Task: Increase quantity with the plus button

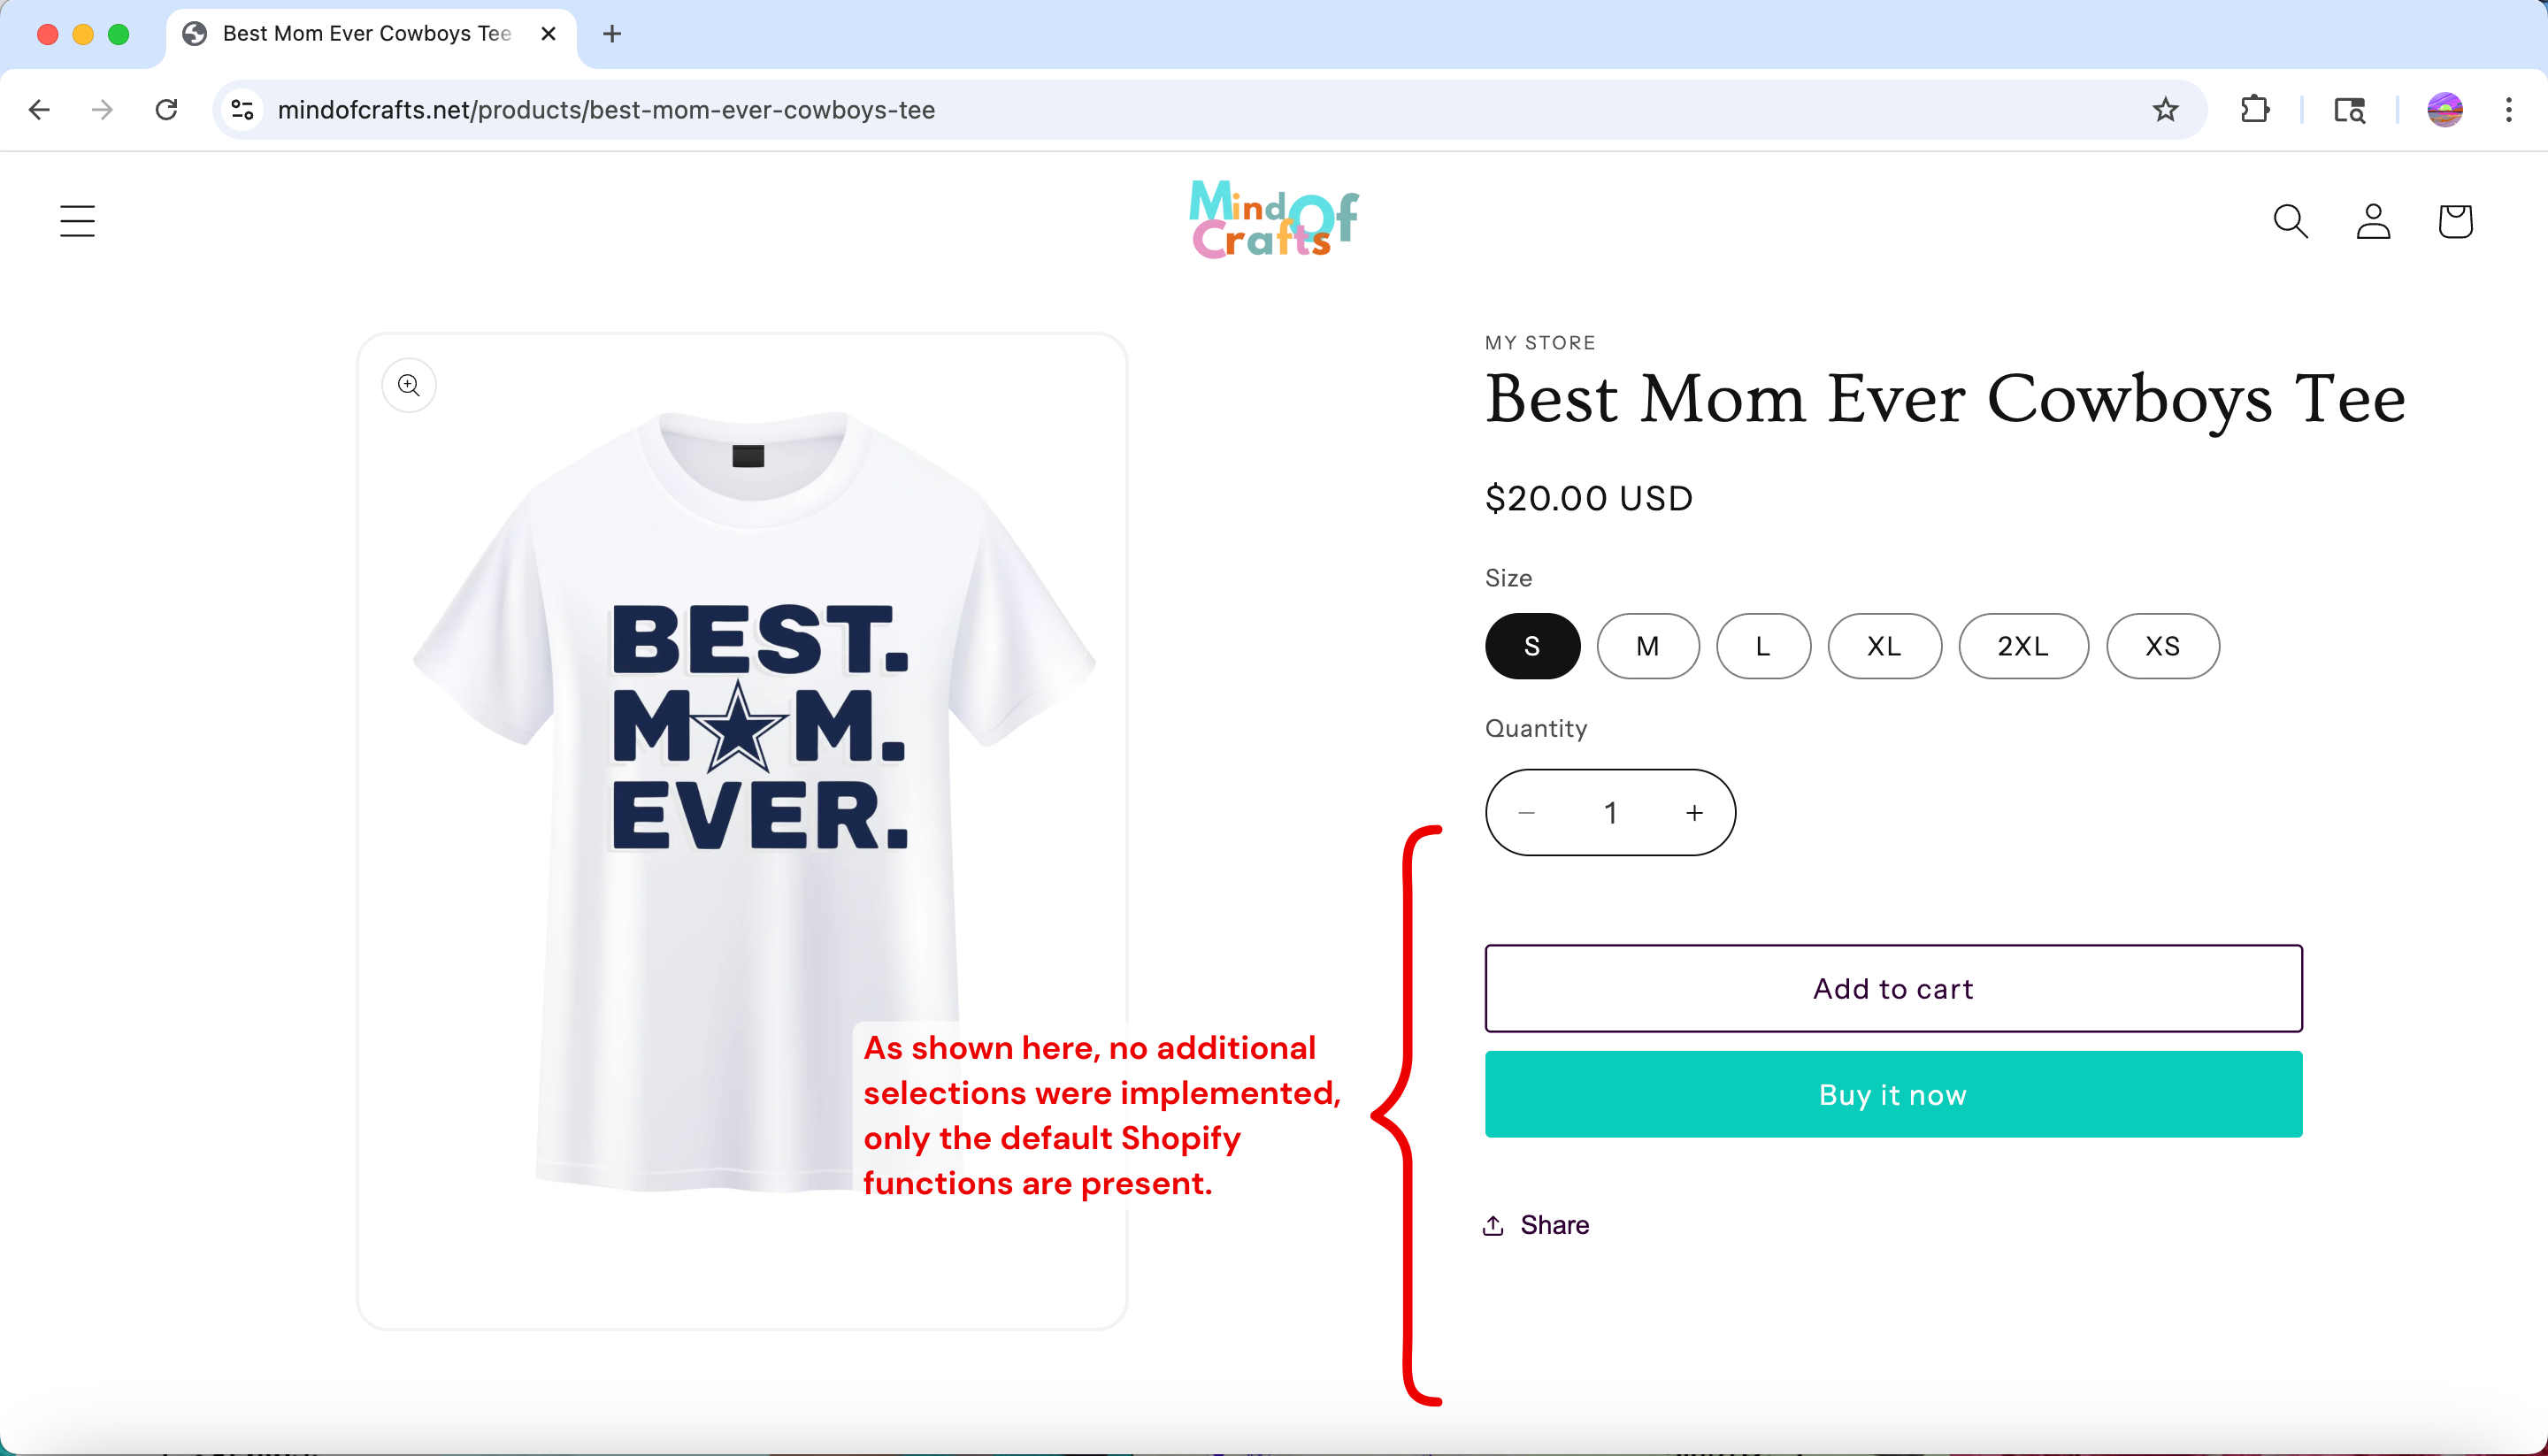Action: pos(1694,813)
